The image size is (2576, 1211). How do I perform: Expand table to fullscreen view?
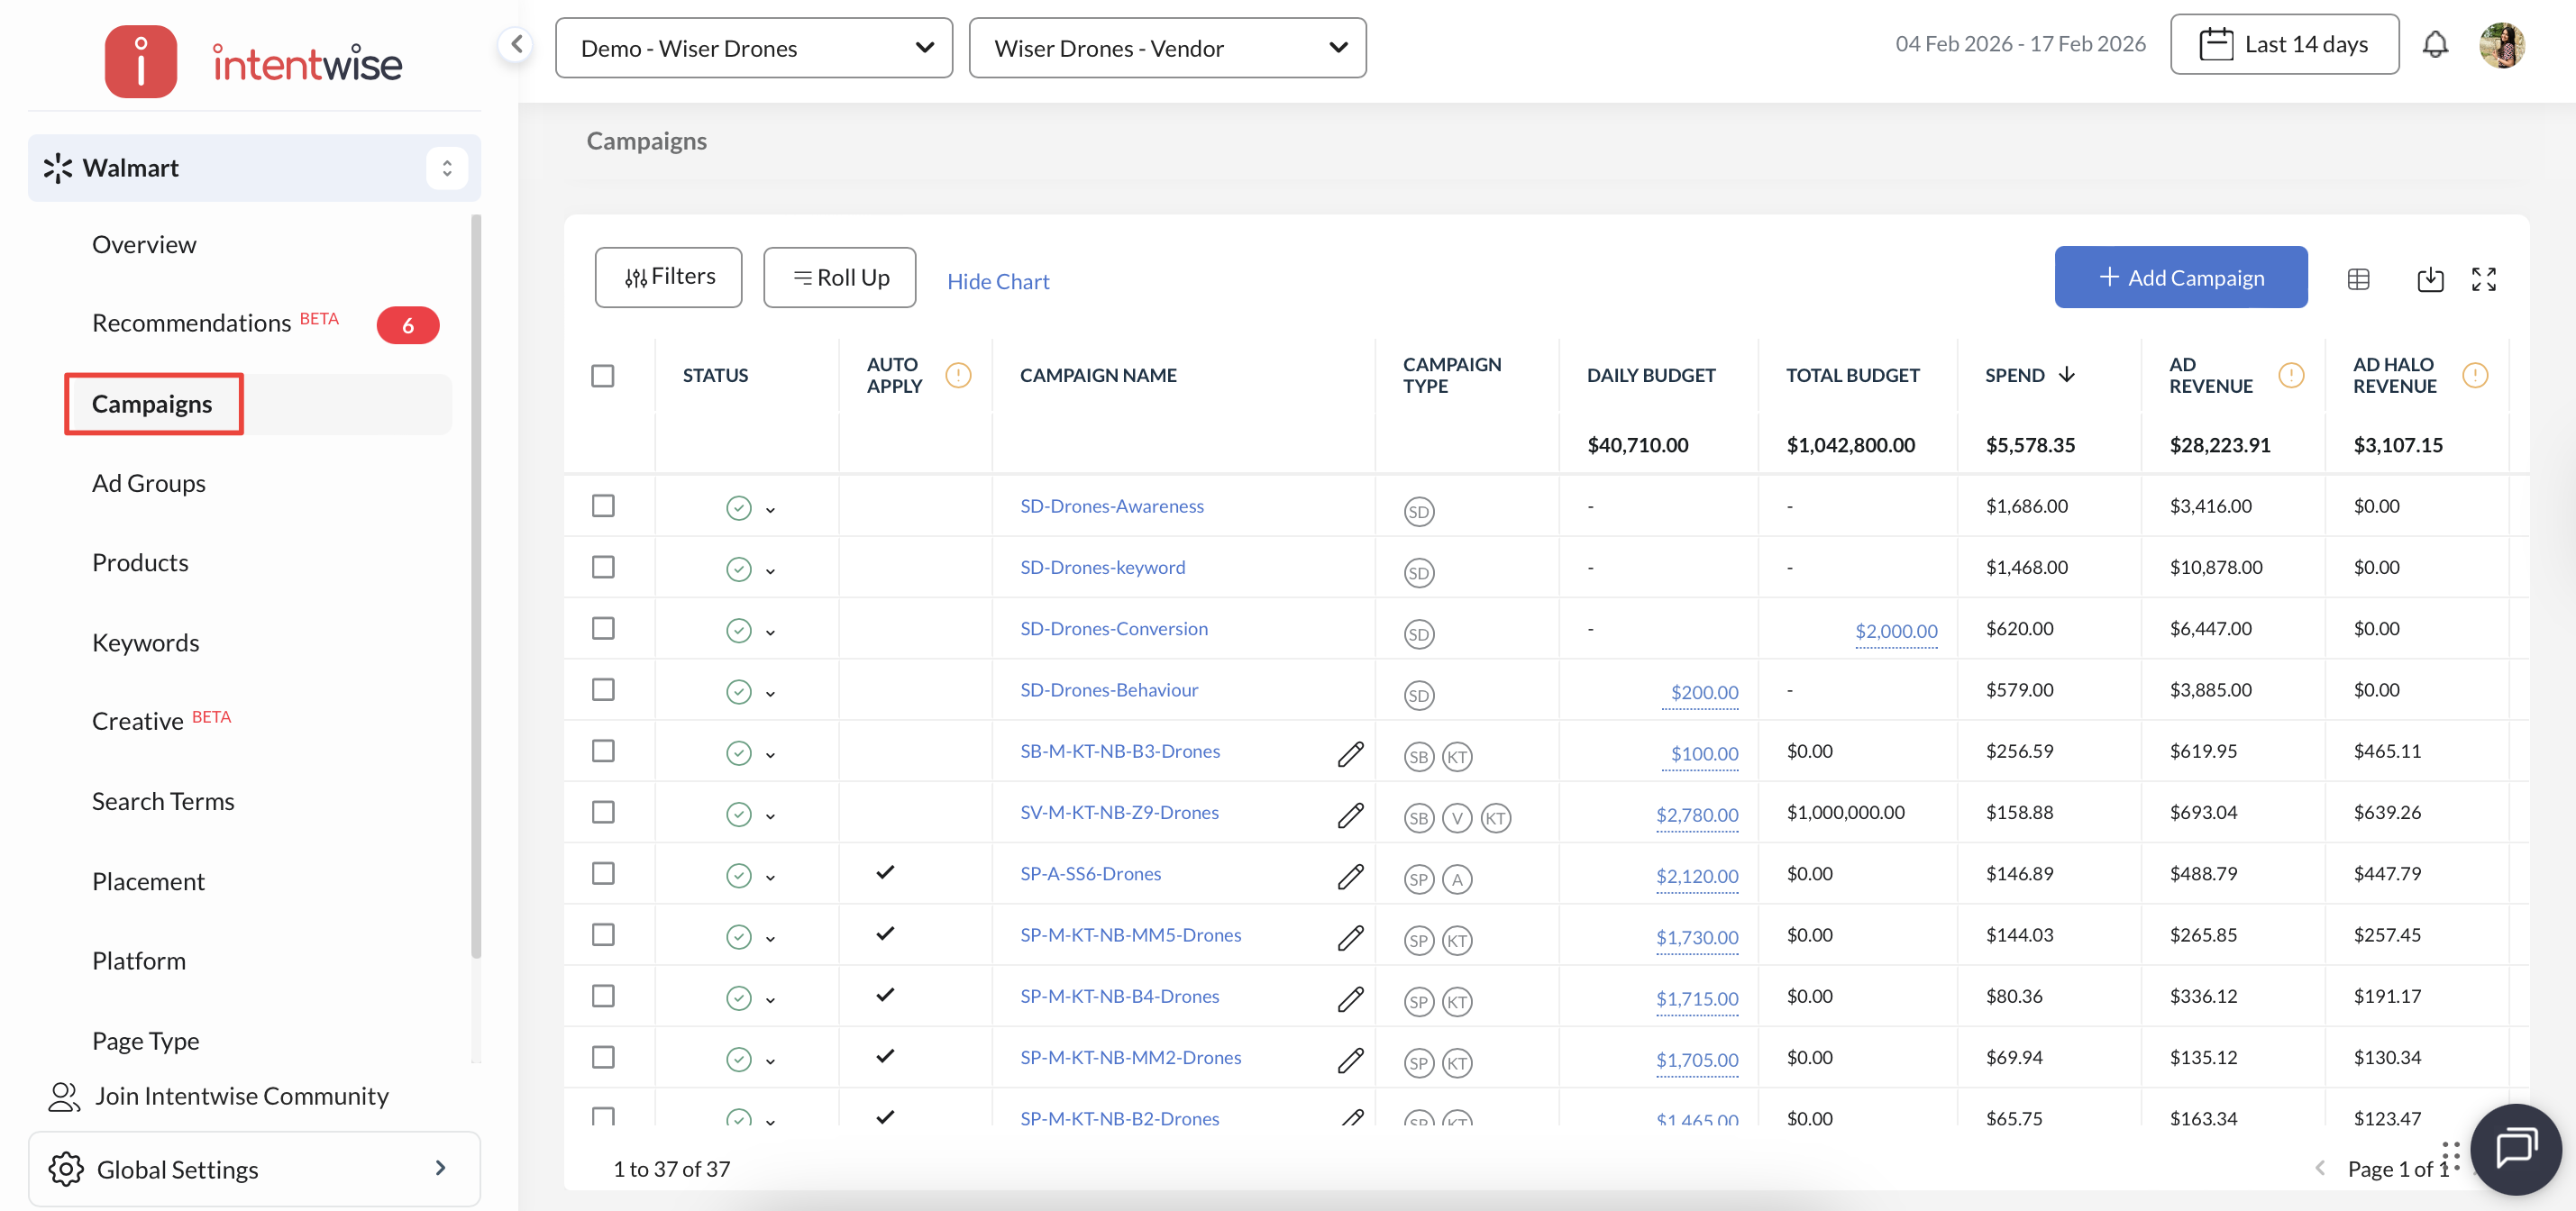click(2484, 279)
